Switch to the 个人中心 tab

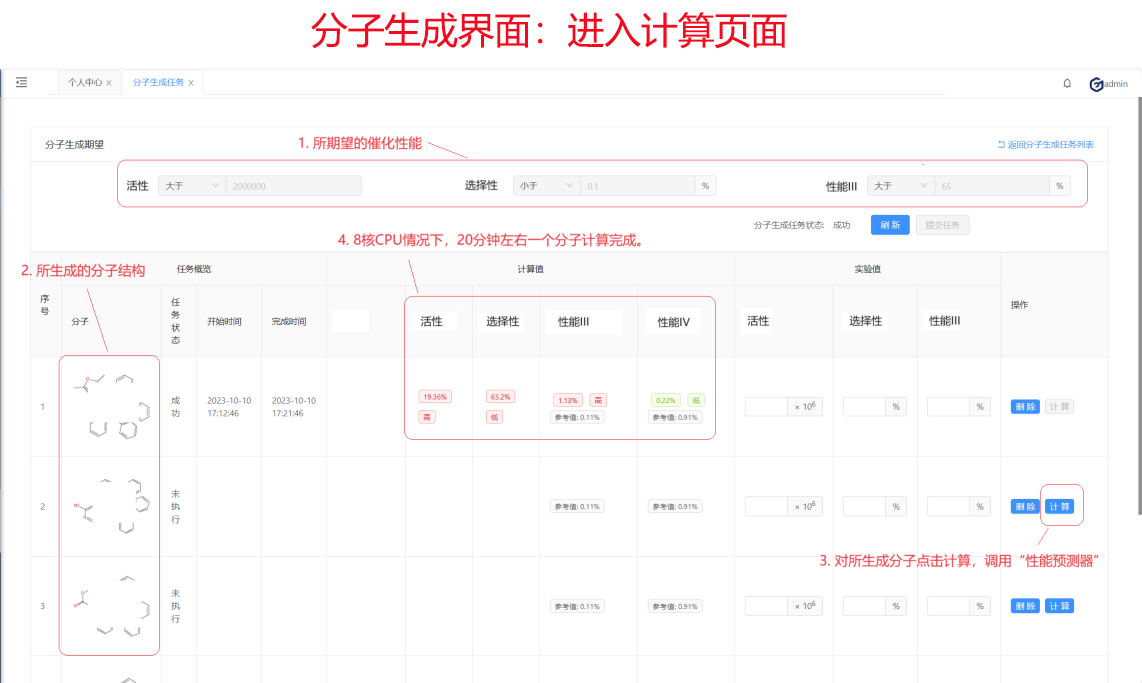click(x=84, y=83)
